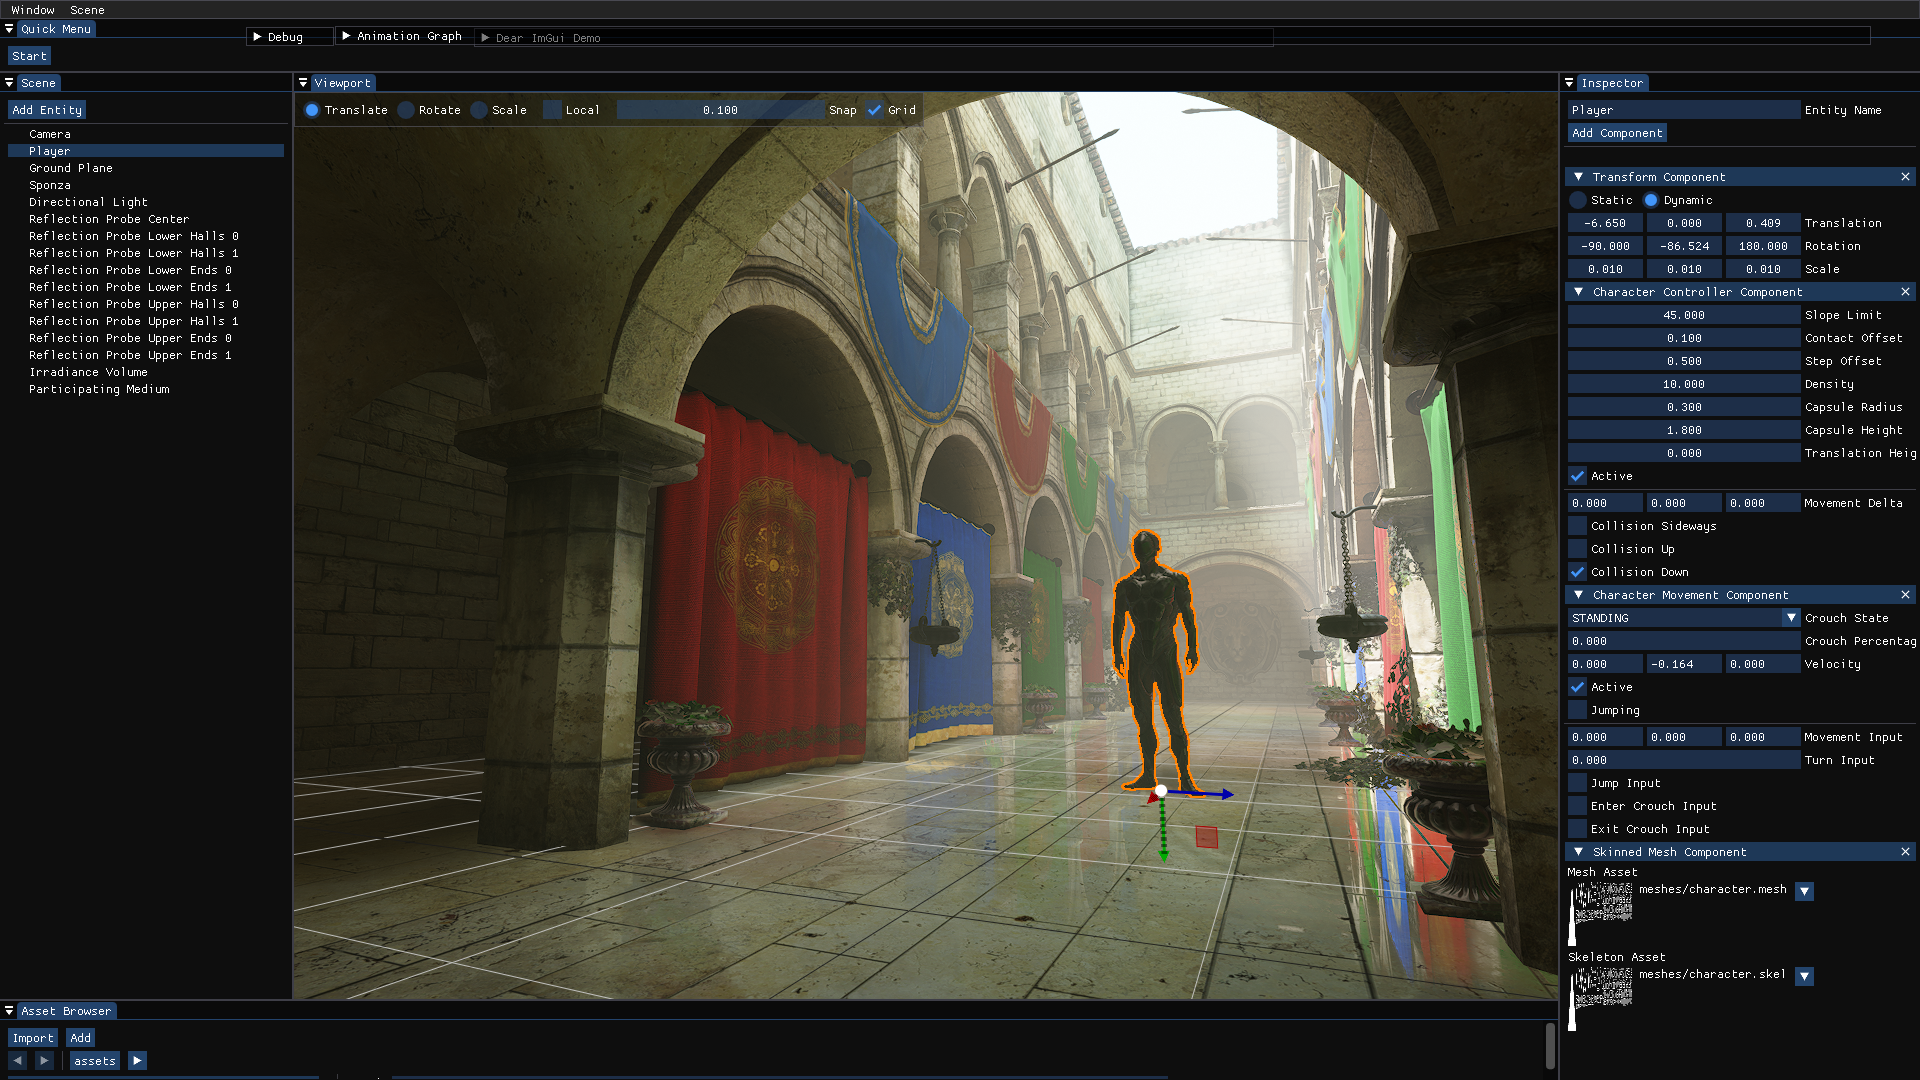Open the Window menu
Image resolution: width=1920 pixels, height=1080 pixels.
click(33, 9)
